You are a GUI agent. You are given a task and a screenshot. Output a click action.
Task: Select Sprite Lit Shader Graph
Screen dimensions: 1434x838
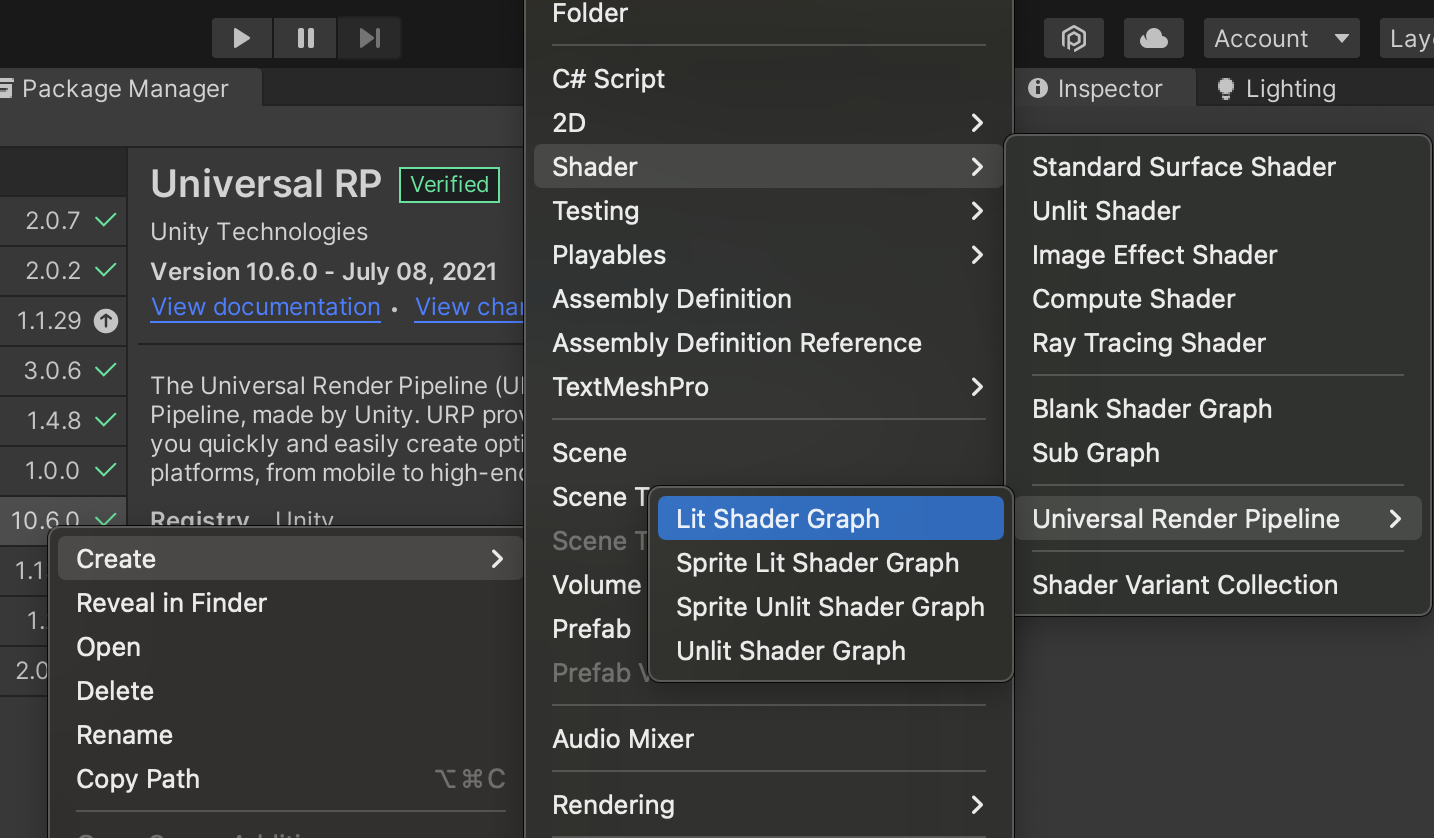(x=830, y=563)
